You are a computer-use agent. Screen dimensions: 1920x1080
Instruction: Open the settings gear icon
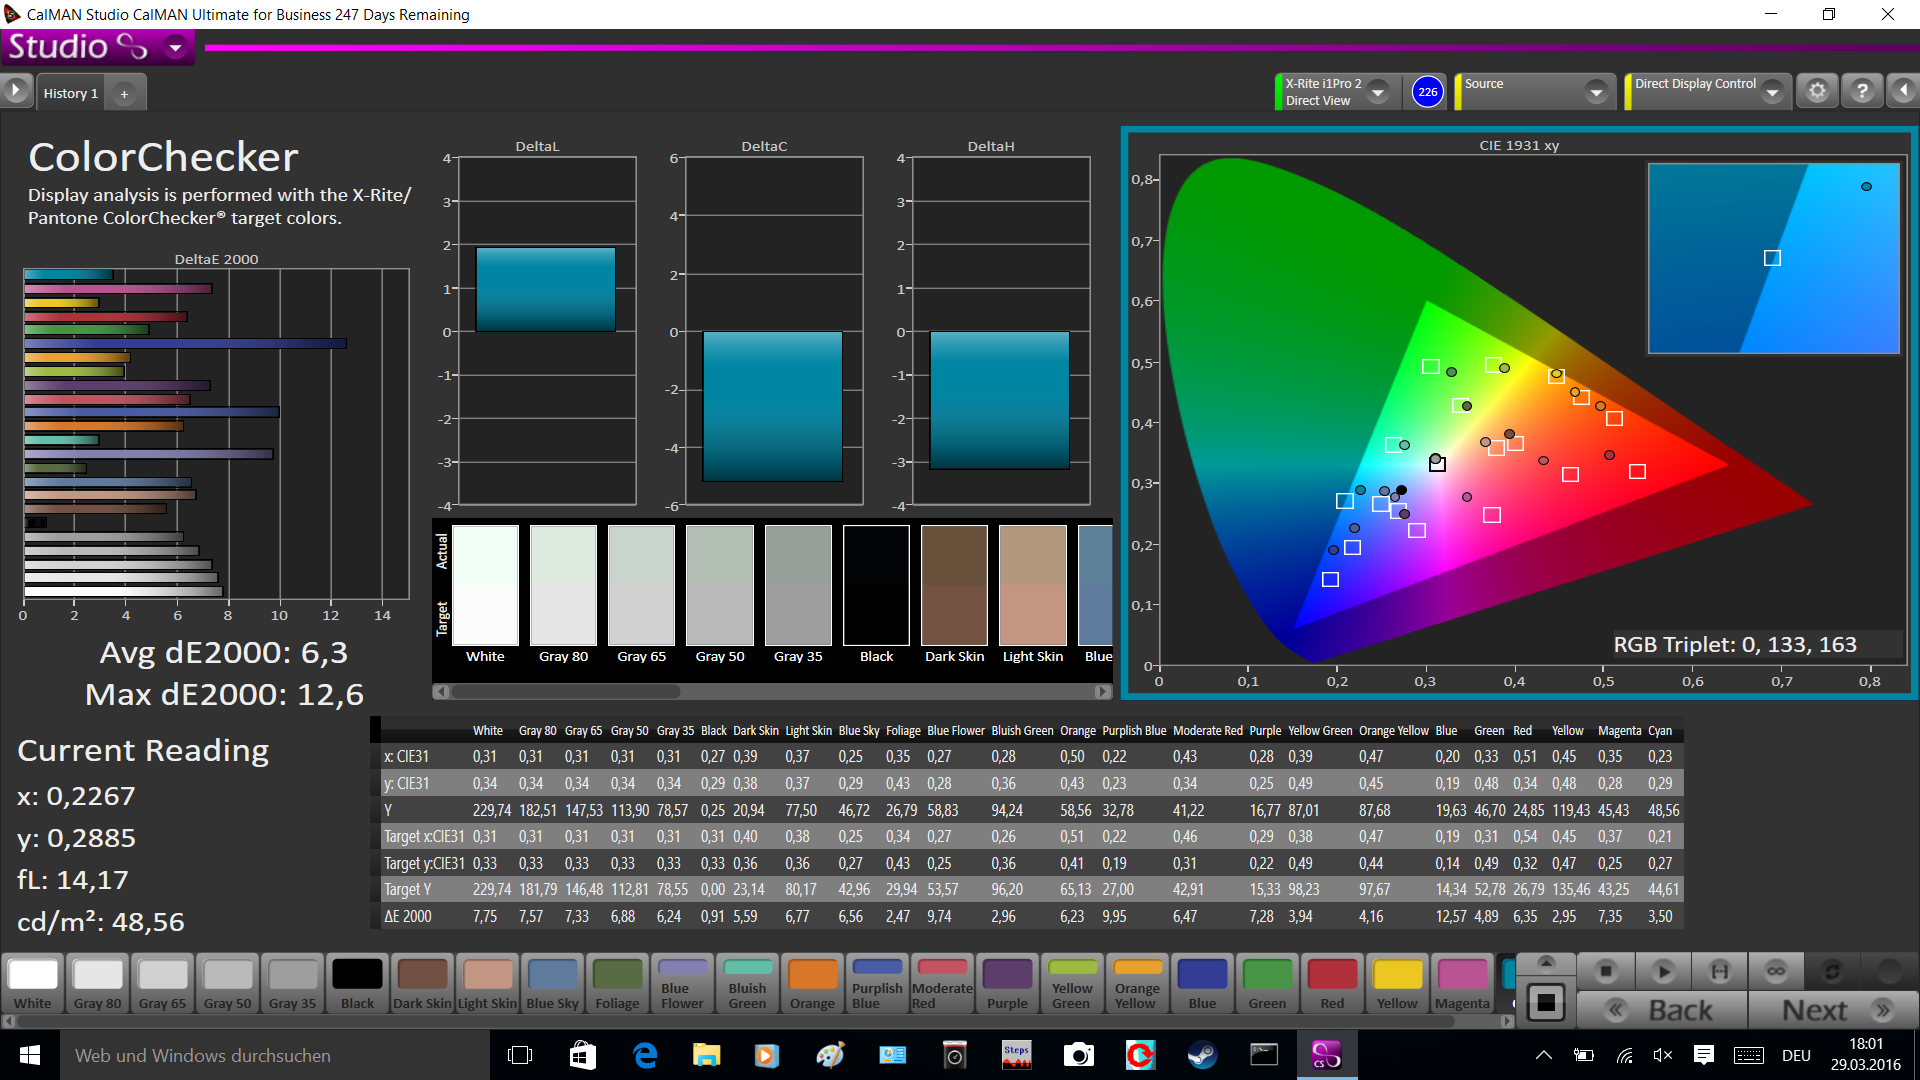pyautogui.click(x=1817, y=91)
